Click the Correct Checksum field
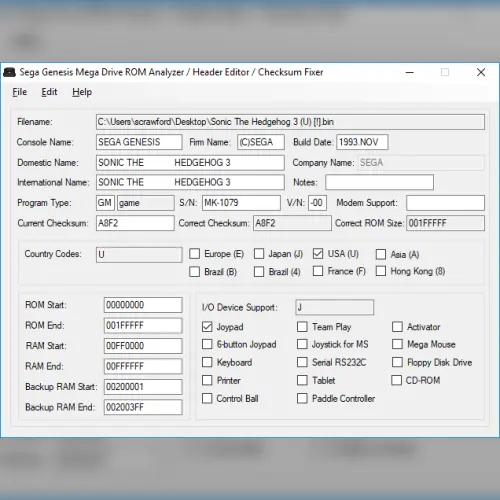The width and height of the screenshot is (500, 500). coord(292,223)
